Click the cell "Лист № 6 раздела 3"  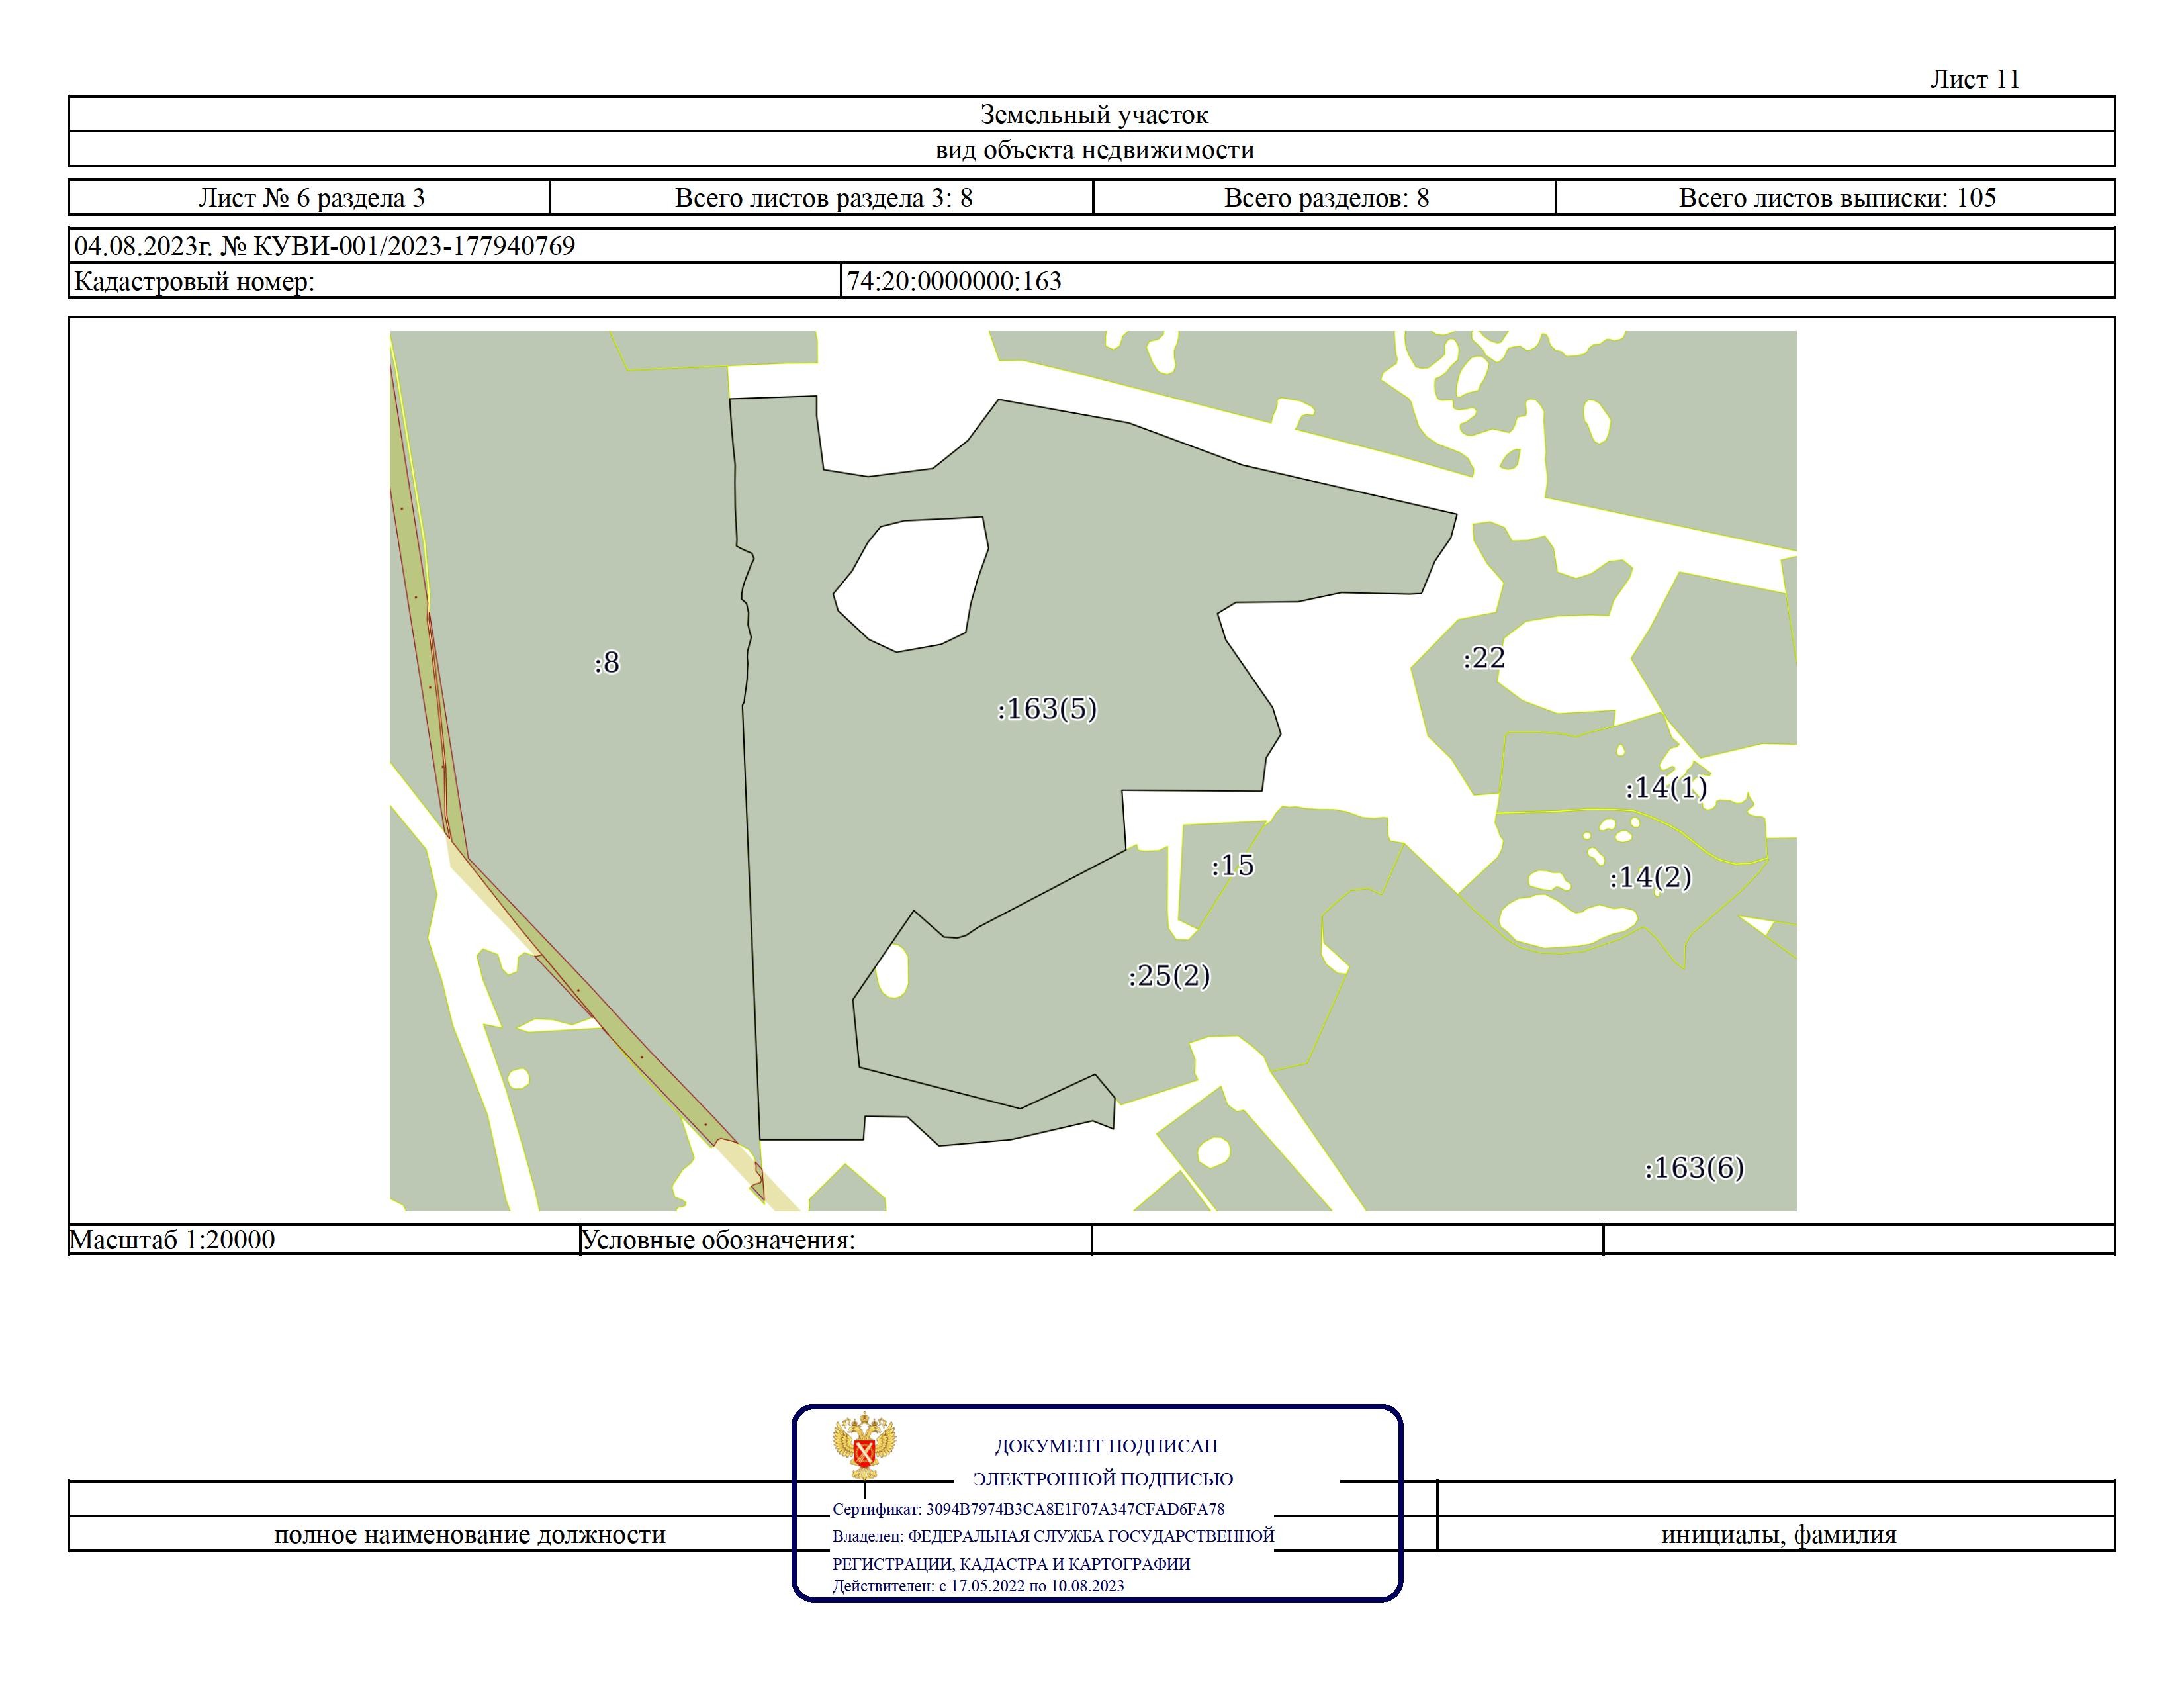point(311,197)
